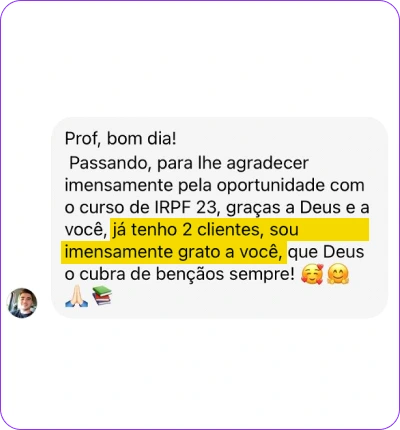This screenshot has width=400, height=430.
Task: Click the hugging face emoji
Action: click(338, 274)
